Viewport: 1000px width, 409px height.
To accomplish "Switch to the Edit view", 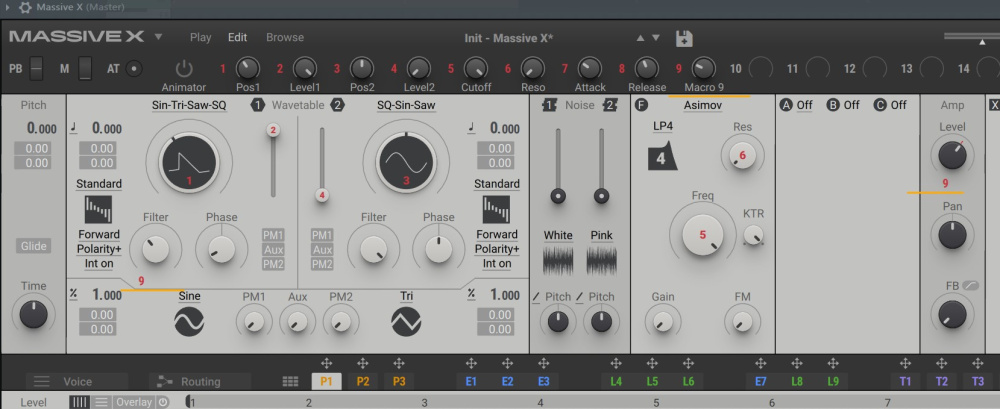I will [x=237, y=38].
